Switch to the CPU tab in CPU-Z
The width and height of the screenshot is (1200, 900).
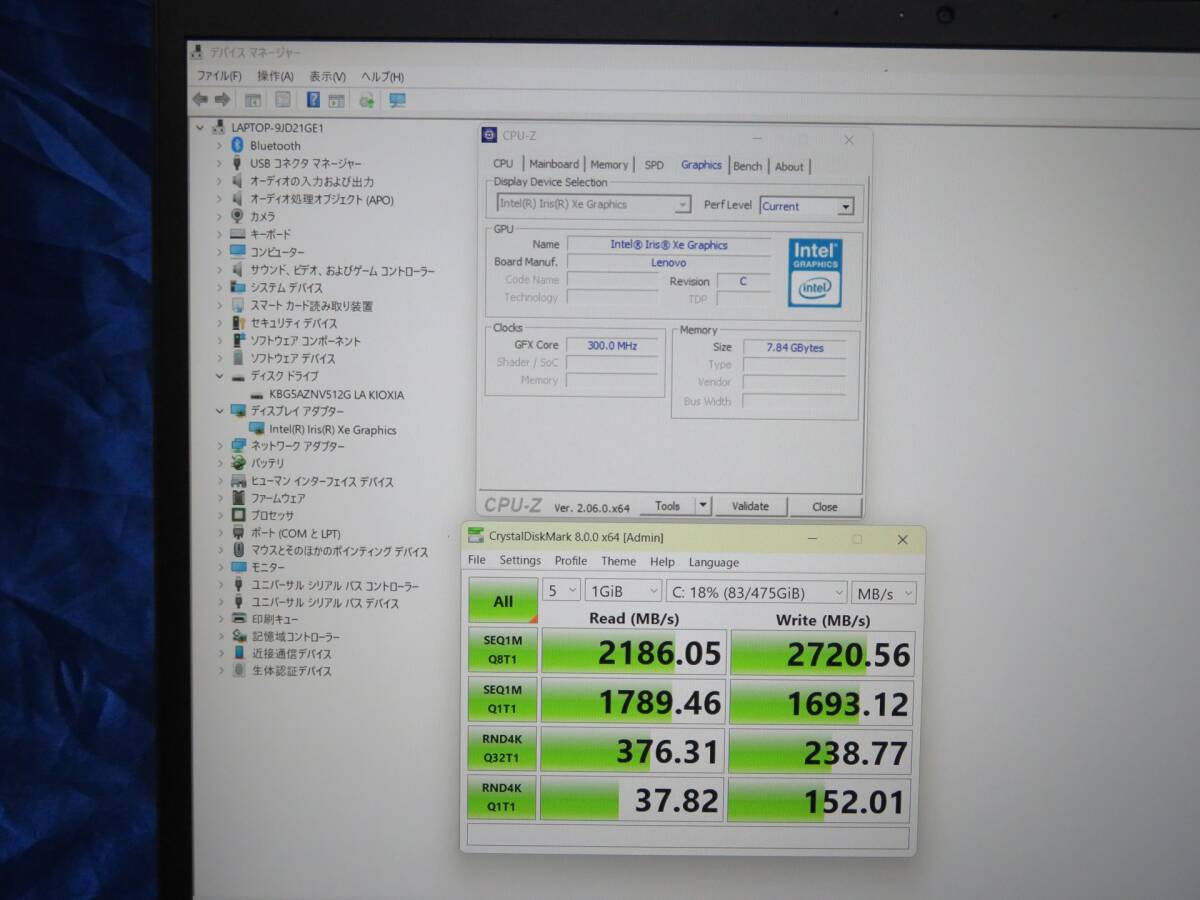(503, 164)
